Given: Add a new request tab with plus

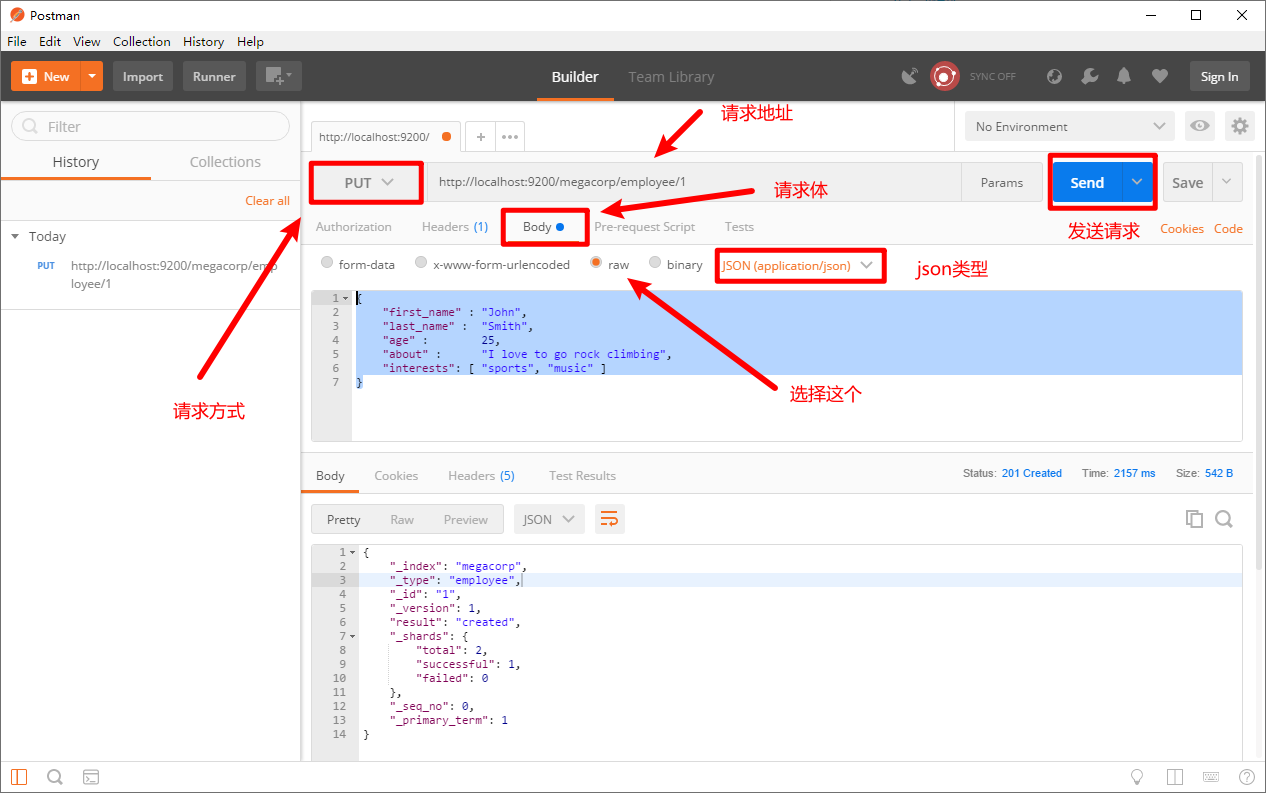Looking at the screenshot, I should tap(480, 137).
